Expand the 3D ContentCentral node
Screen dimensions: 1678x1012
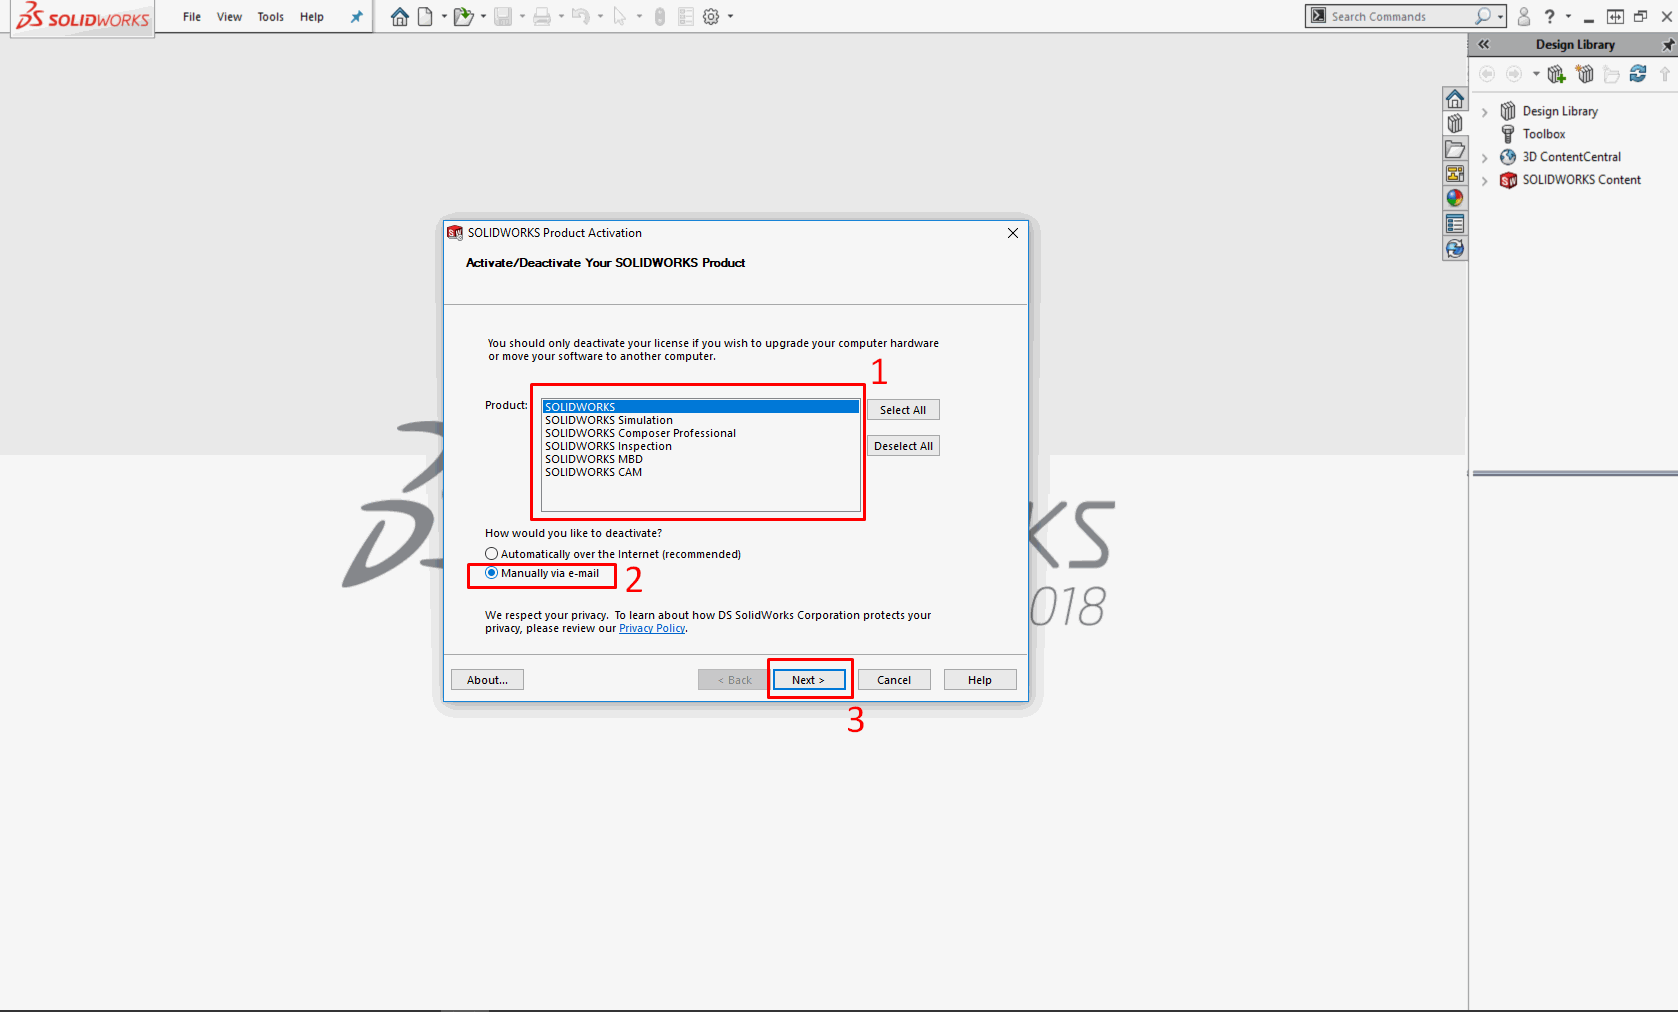click(x=1485, y=158)
